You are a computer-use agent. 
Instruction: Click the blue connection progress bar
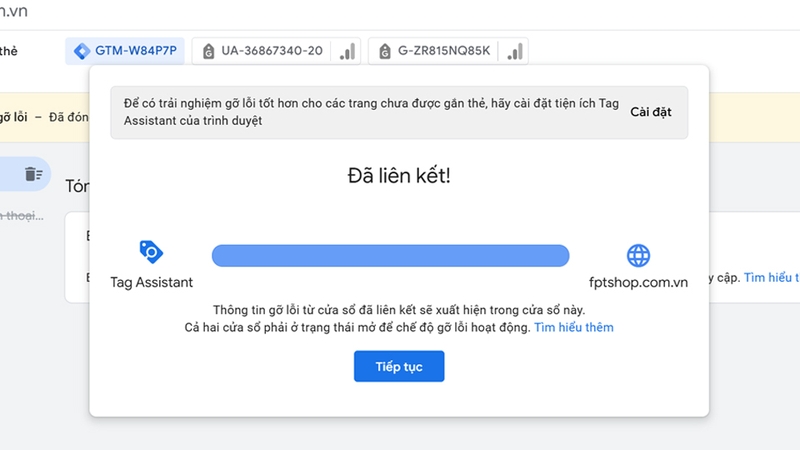click(390, 256)
